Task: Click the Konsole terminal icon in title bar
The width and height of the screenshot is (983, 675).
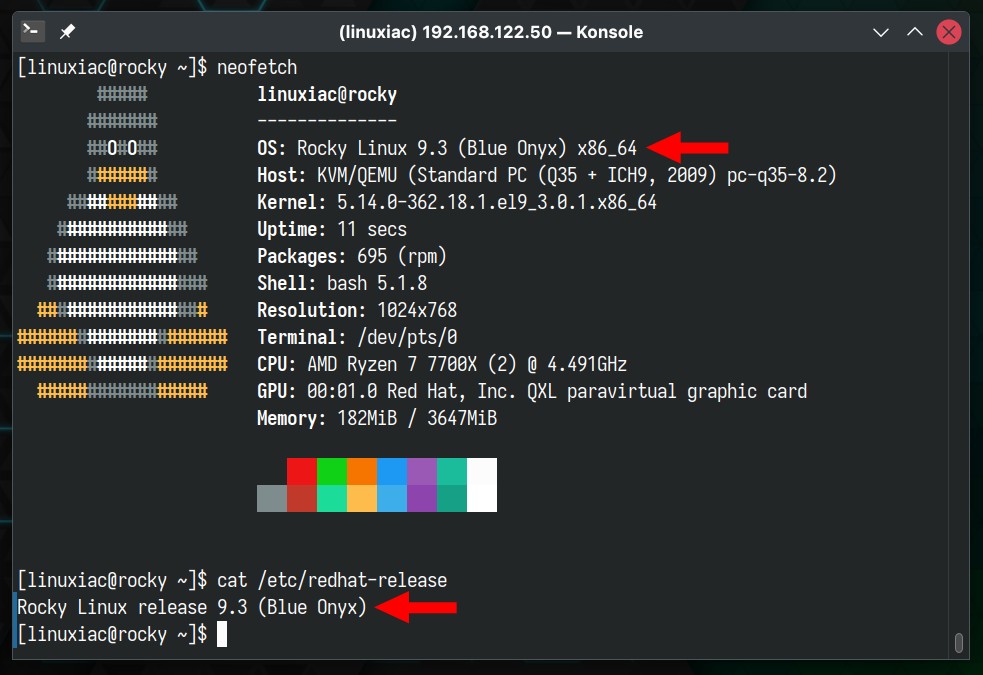Action: coord(32,31)
